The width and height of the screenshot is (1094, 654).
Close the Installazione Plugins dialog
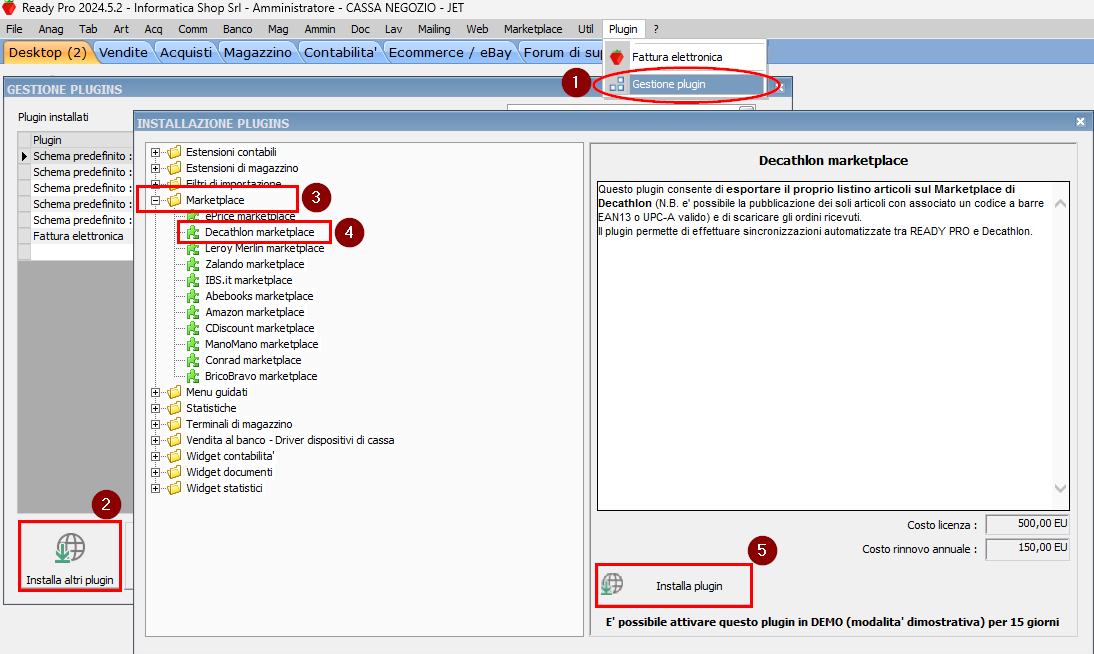[x=1080, y=122]
